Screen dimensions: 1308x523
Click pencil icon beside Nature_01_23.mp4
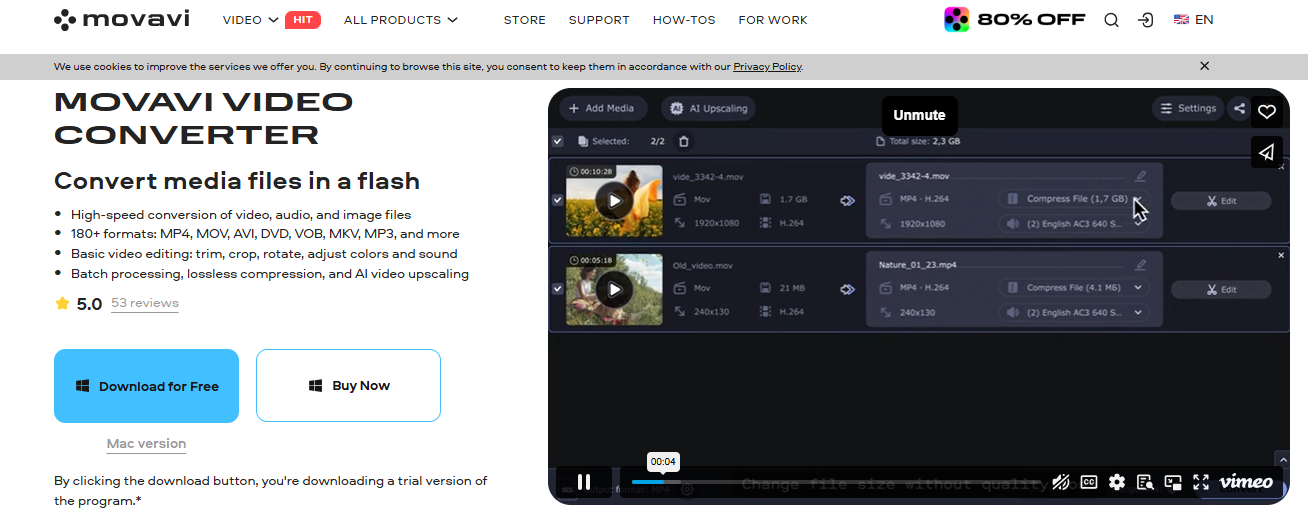tap(1141, 266)
